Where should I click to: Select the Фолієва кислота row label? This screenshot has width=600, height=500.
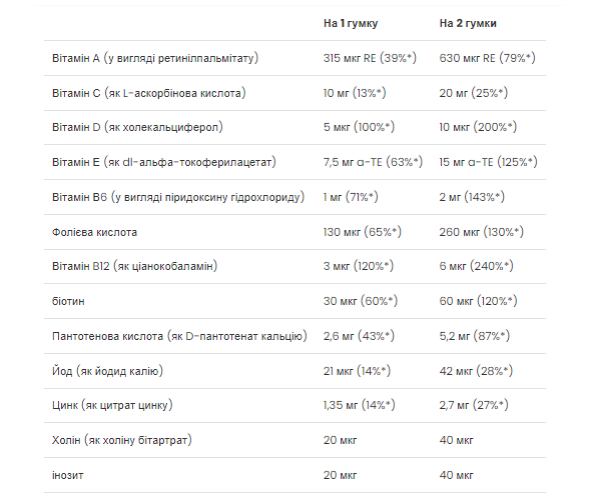[x=93, y=232]
